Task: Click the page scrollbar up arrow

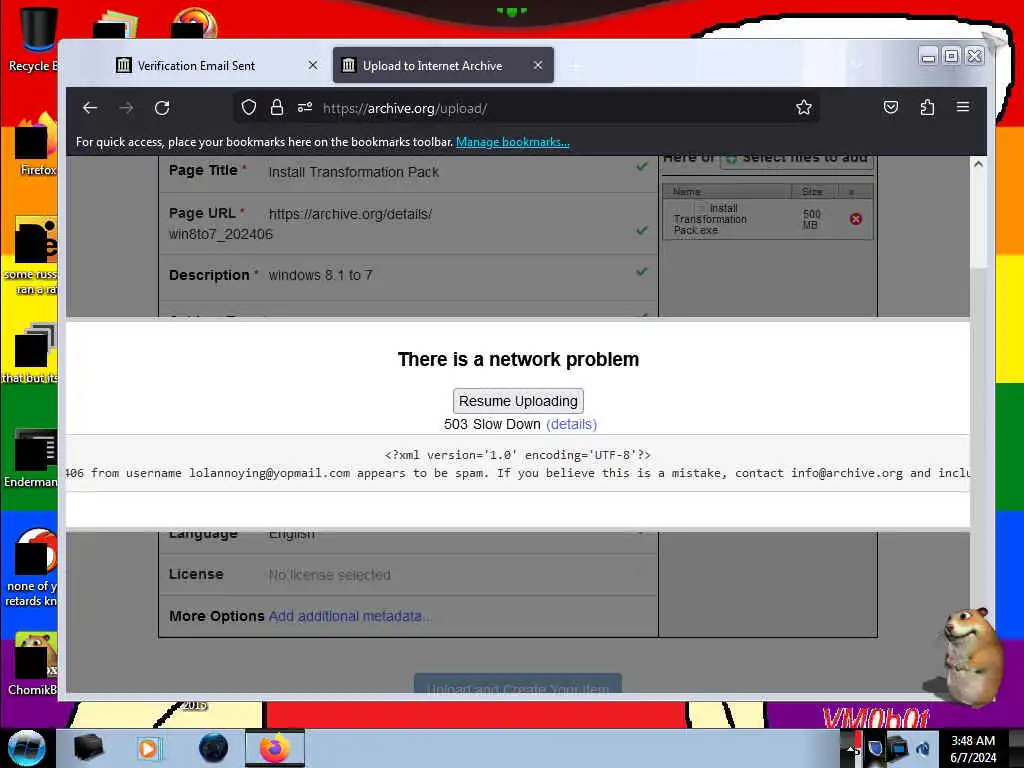Action: (x=978, y=165)
